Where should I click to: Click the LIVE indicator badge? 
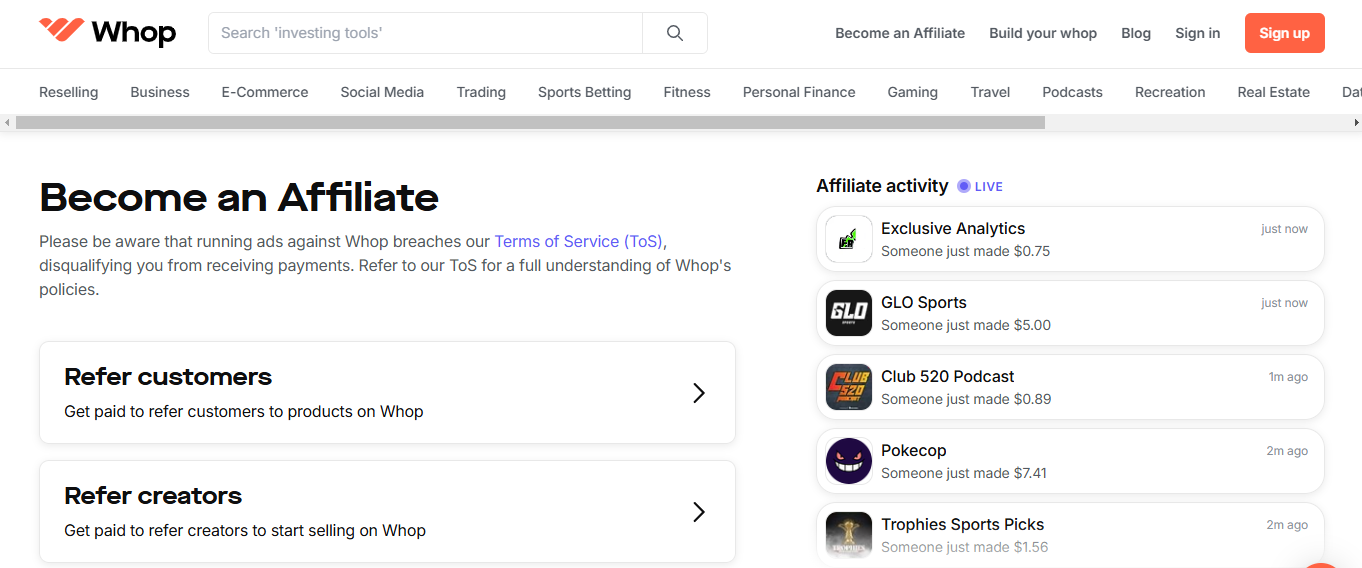click(x=980, y=186)
